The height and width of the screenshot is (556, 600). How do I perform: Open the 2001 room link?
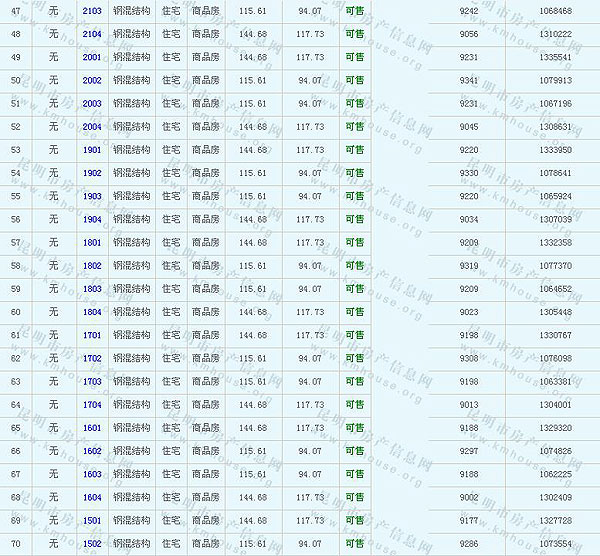(92, 57)
